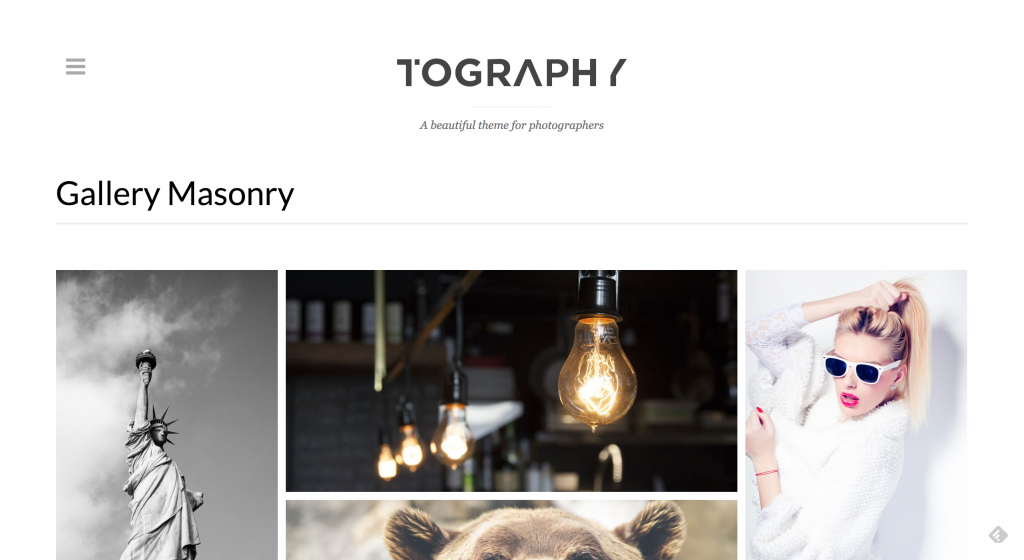Click the Gallery Masonry page heading
Image resolution: width=1024 pixels, height=560 pixels.
click(x=175, y=194)
